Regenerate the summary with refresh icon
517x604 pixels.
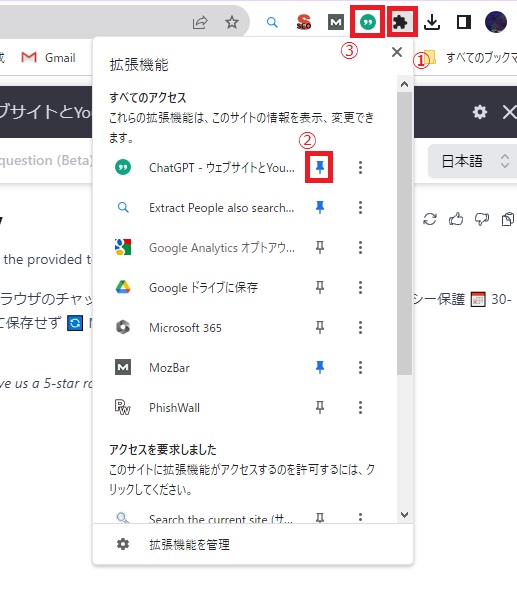click(430, 219)
